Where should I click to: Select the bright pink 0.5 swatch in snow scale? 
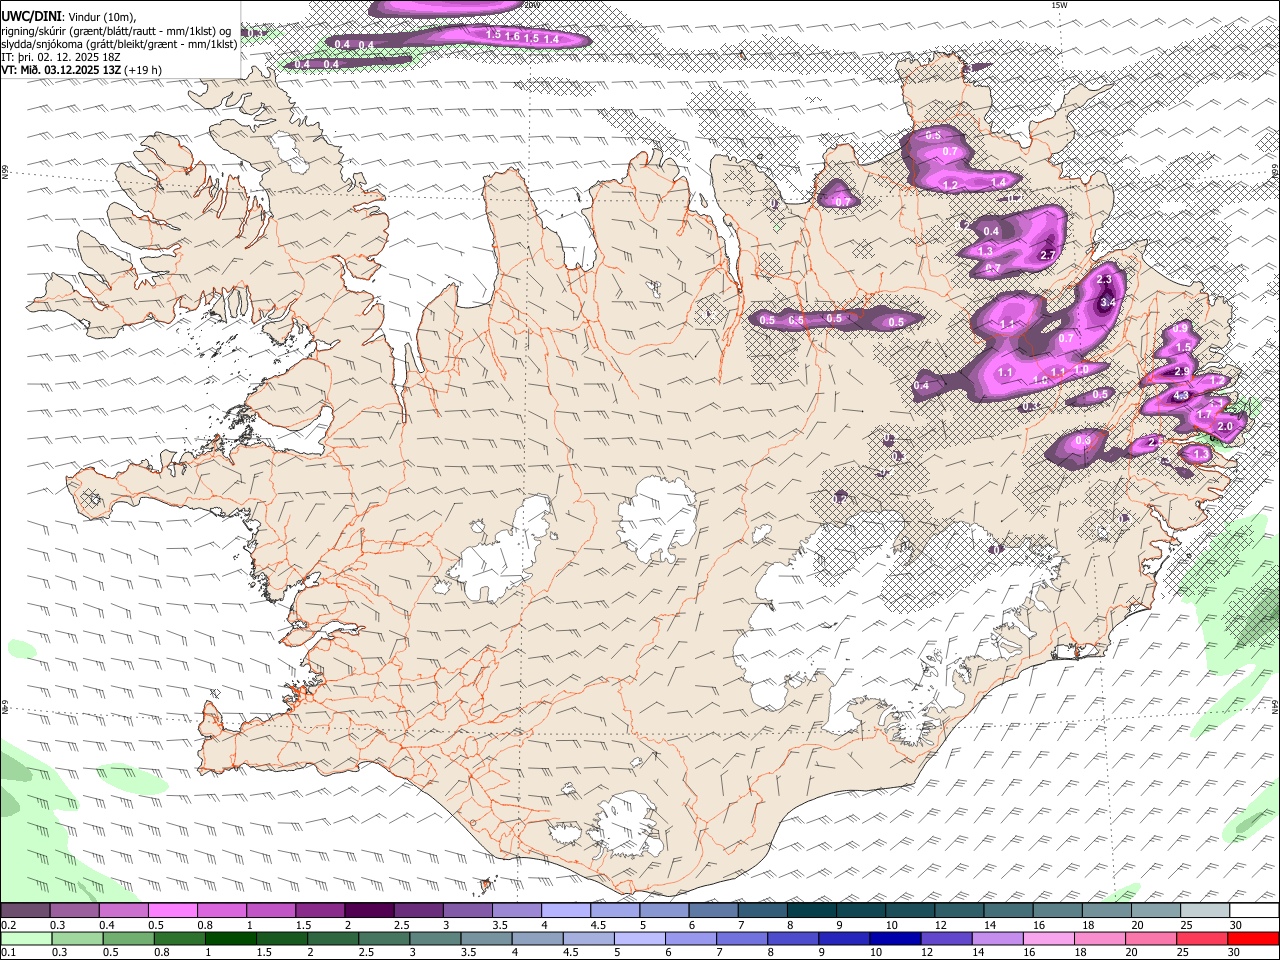point(172,910)
